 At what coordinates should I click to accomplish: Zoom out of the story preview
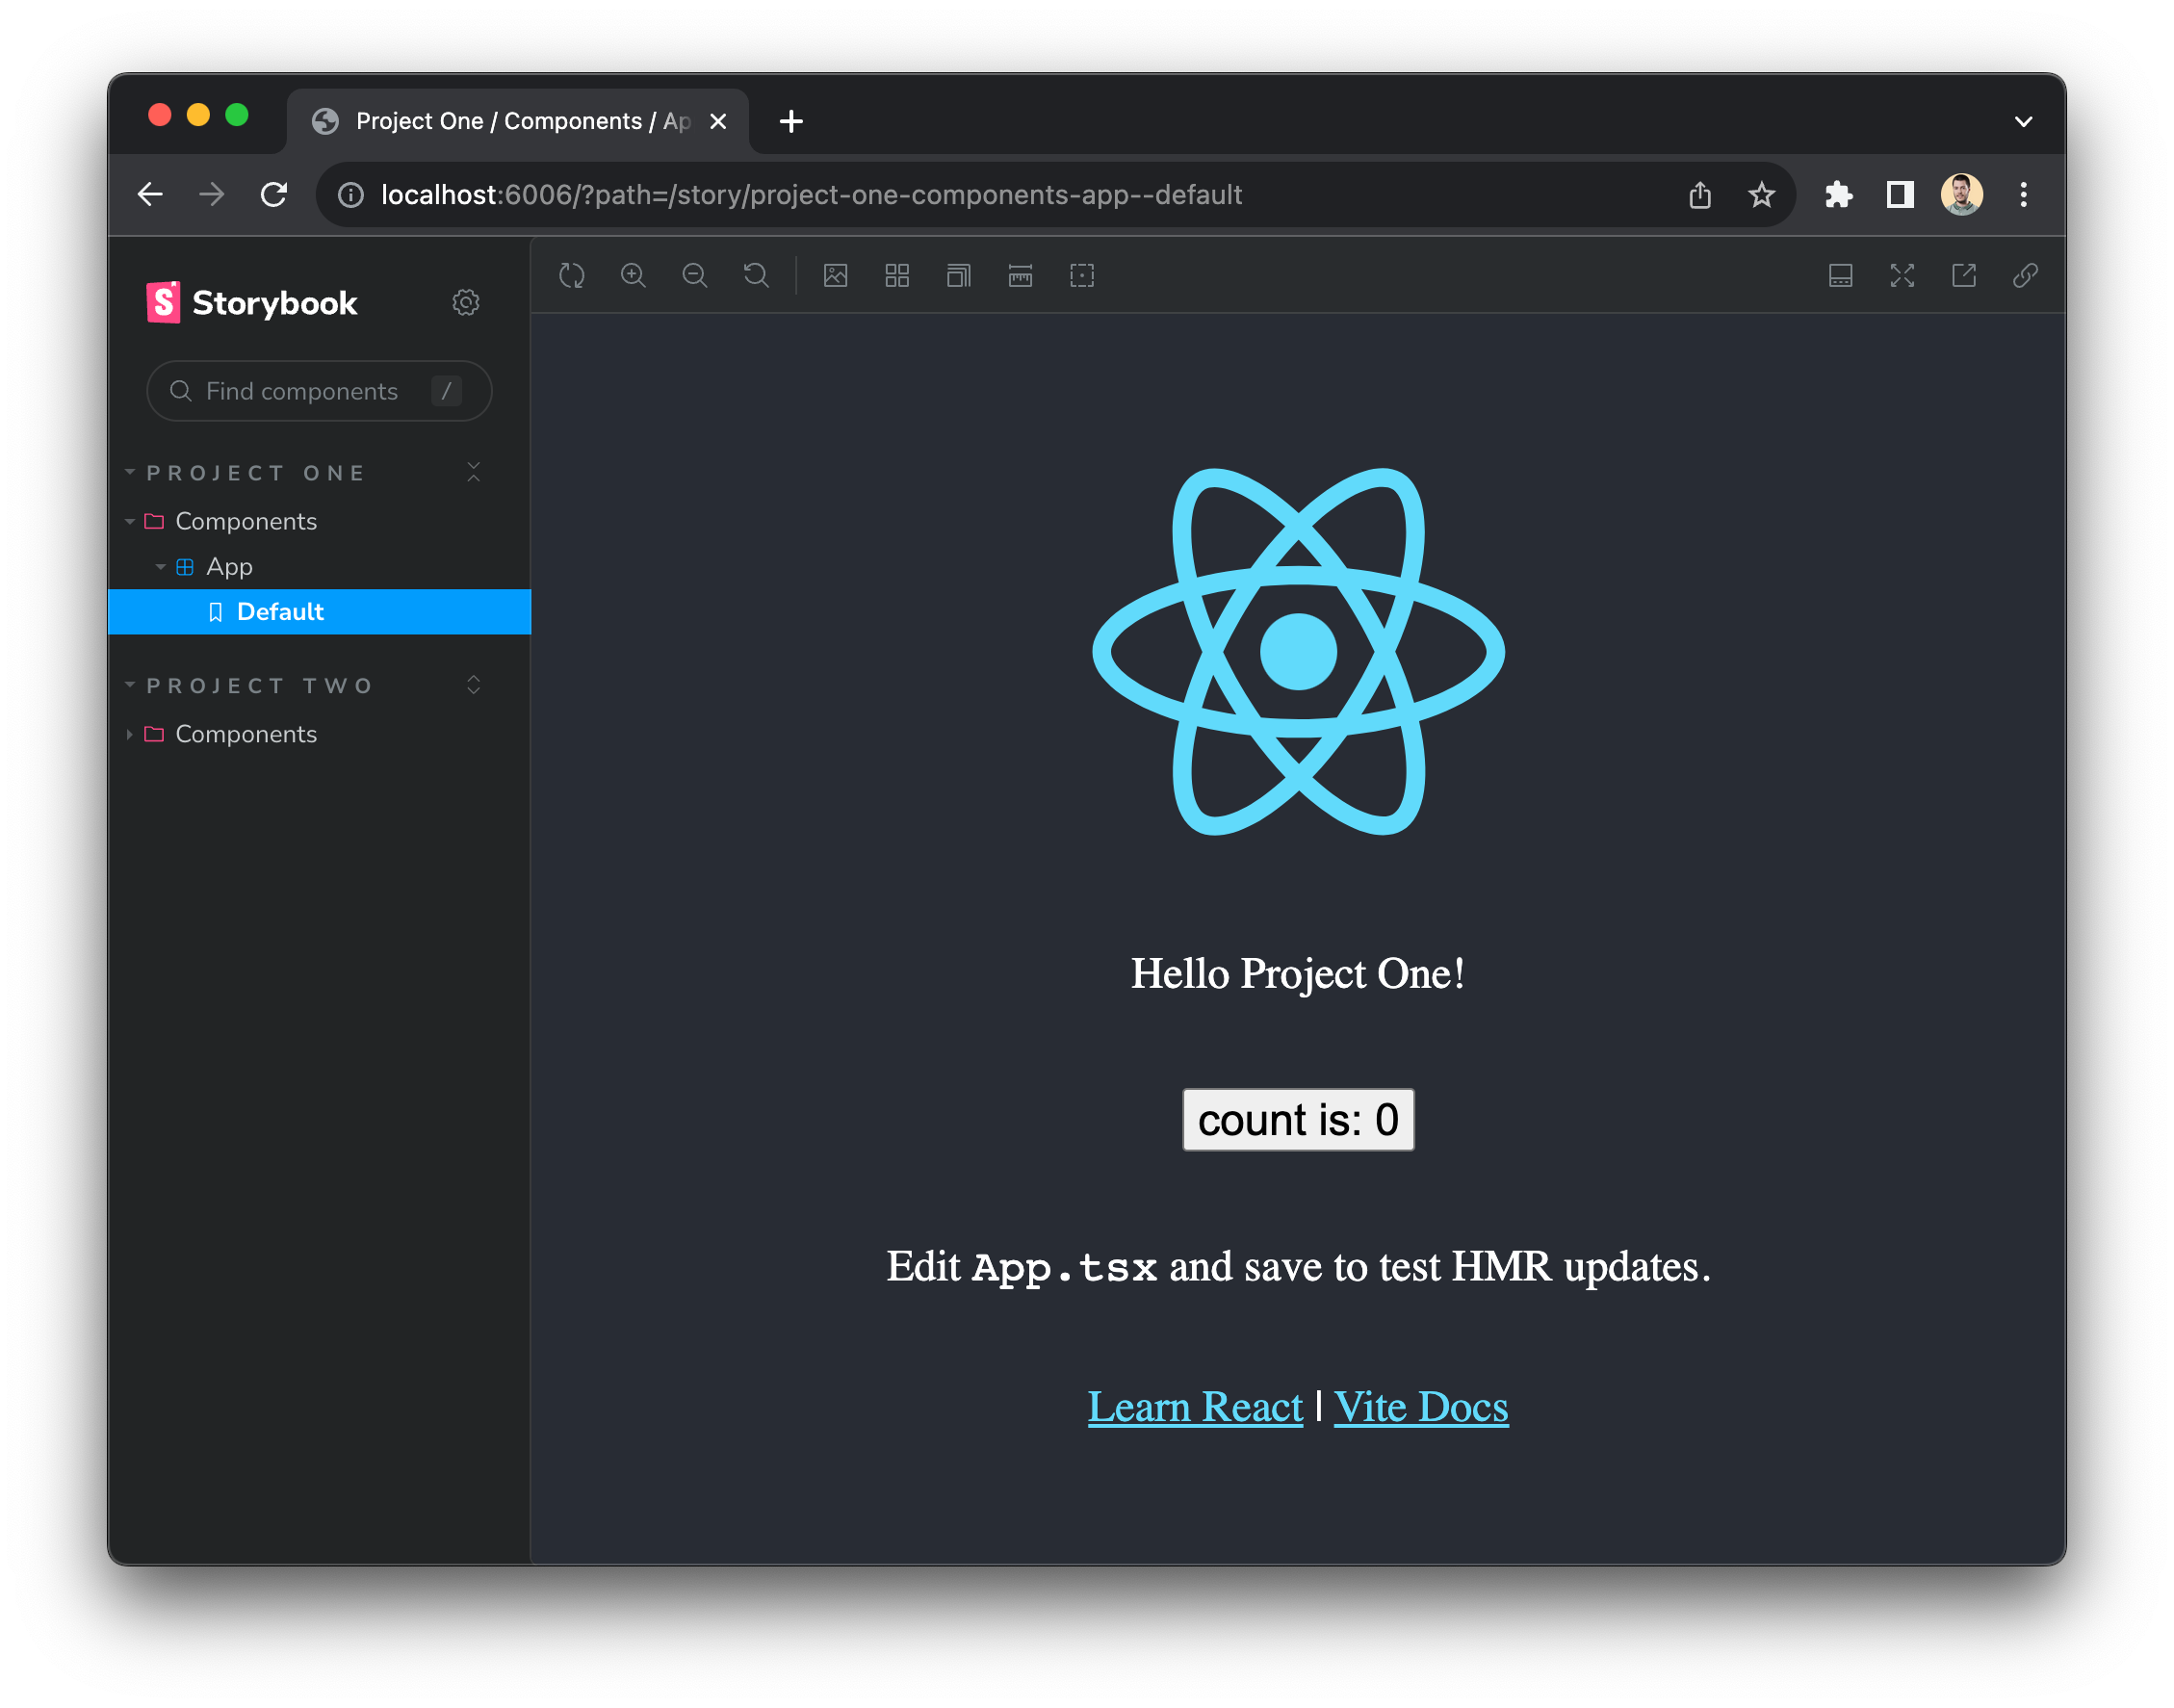[x=695, y=275]
